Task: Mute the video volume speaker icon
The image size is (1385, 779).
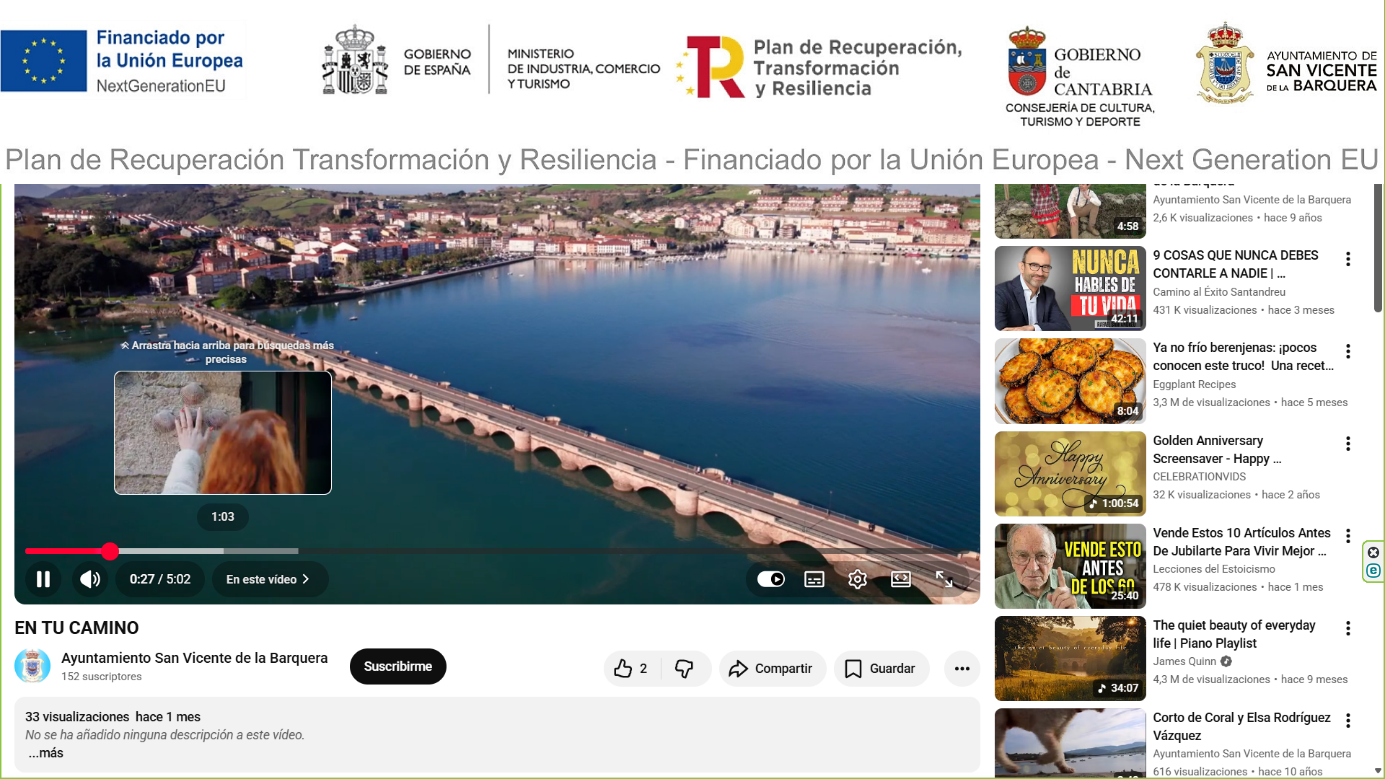Action: click(90, 579)
